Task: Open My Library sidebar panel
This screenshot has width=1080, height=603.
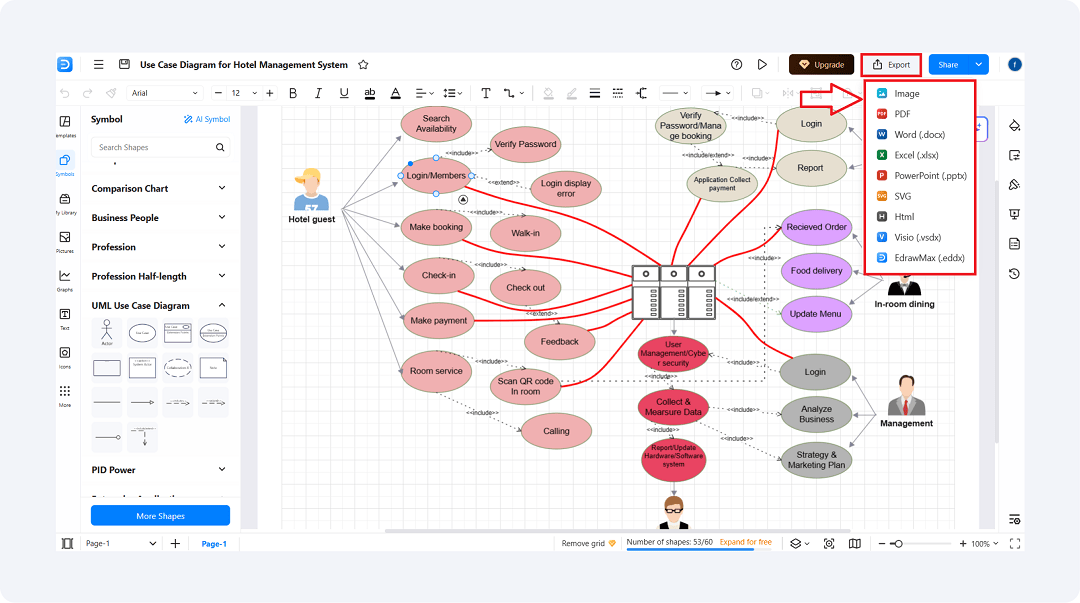Action: pos(65,203)
